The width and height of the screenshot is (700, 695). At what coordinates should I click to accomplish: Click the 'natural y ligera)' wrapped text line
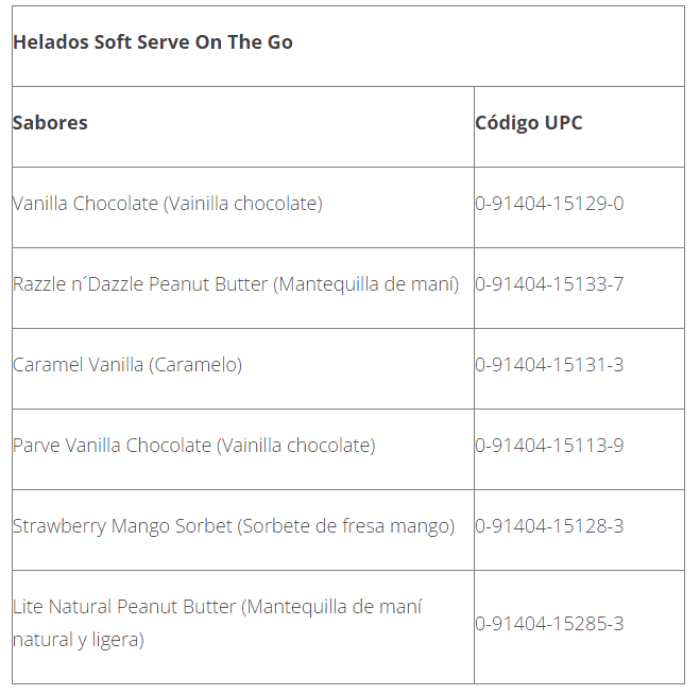pyautogui.click(x=78, y=640)
